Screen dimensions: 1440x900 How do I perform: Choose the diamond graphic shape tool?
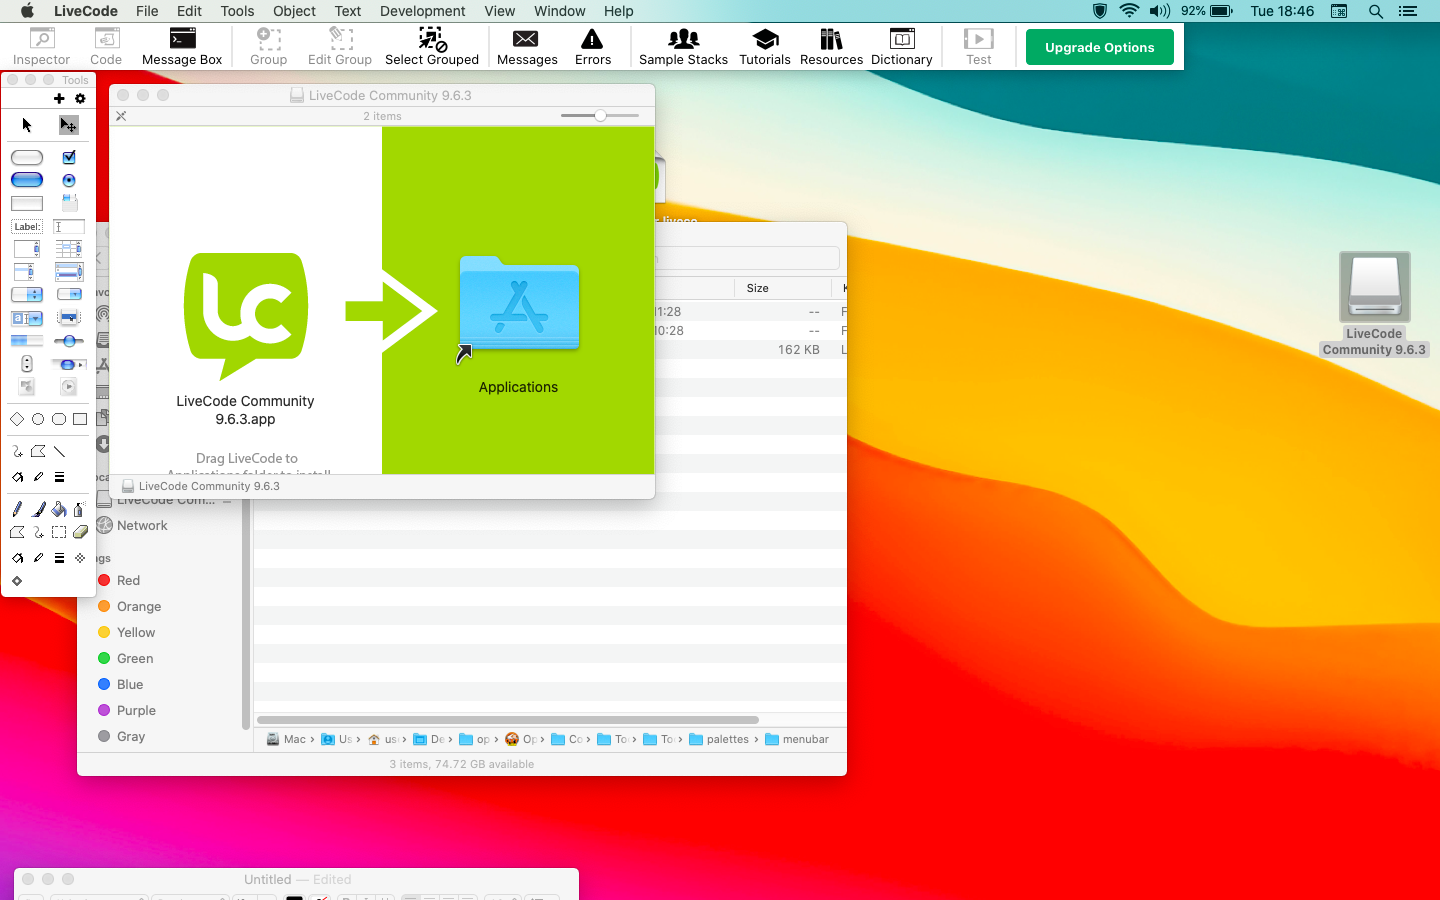[x=17, y=419]
